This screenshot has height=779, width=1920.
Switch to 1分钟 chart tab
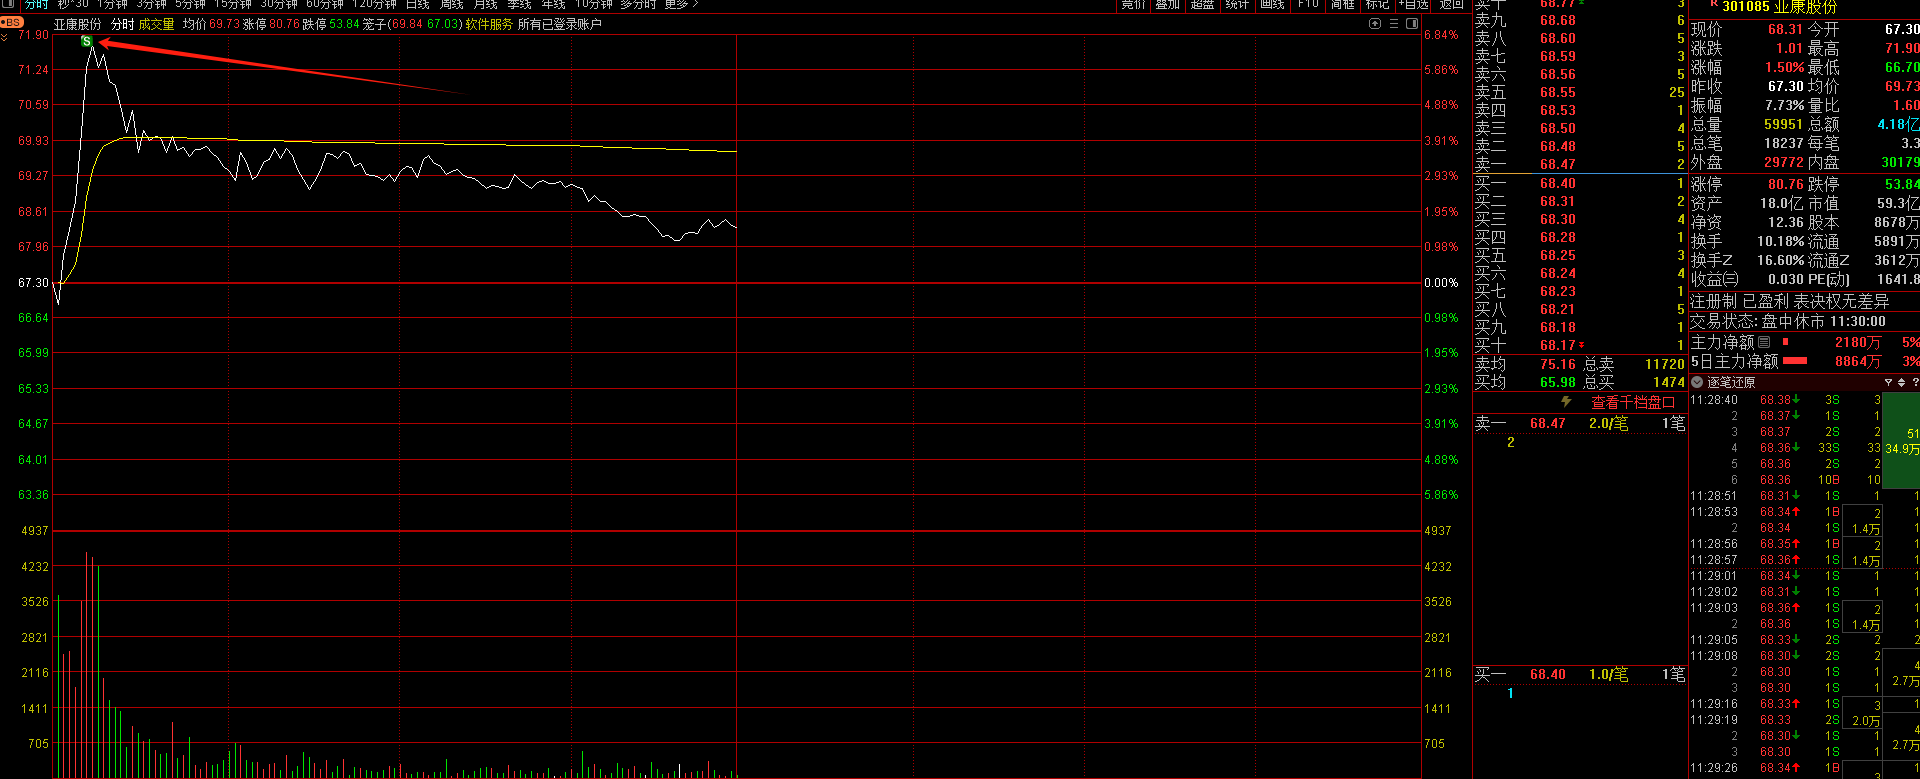(112, 5)
